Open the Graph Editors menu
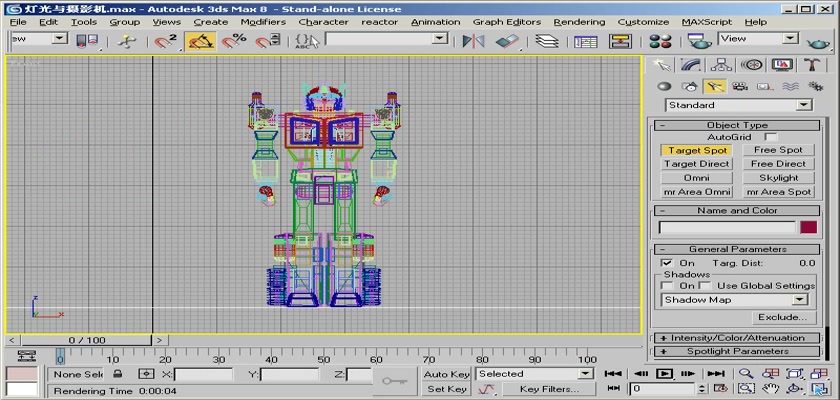 507,22
